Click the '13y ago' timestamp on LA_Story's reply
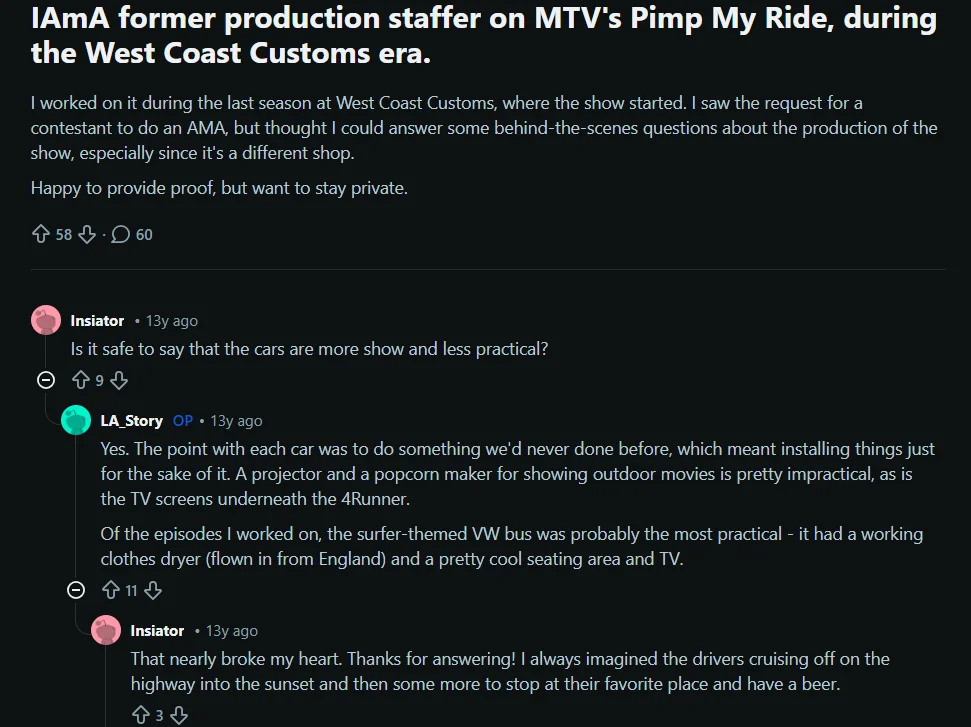971x727 pixels. (x=236, y=421)
